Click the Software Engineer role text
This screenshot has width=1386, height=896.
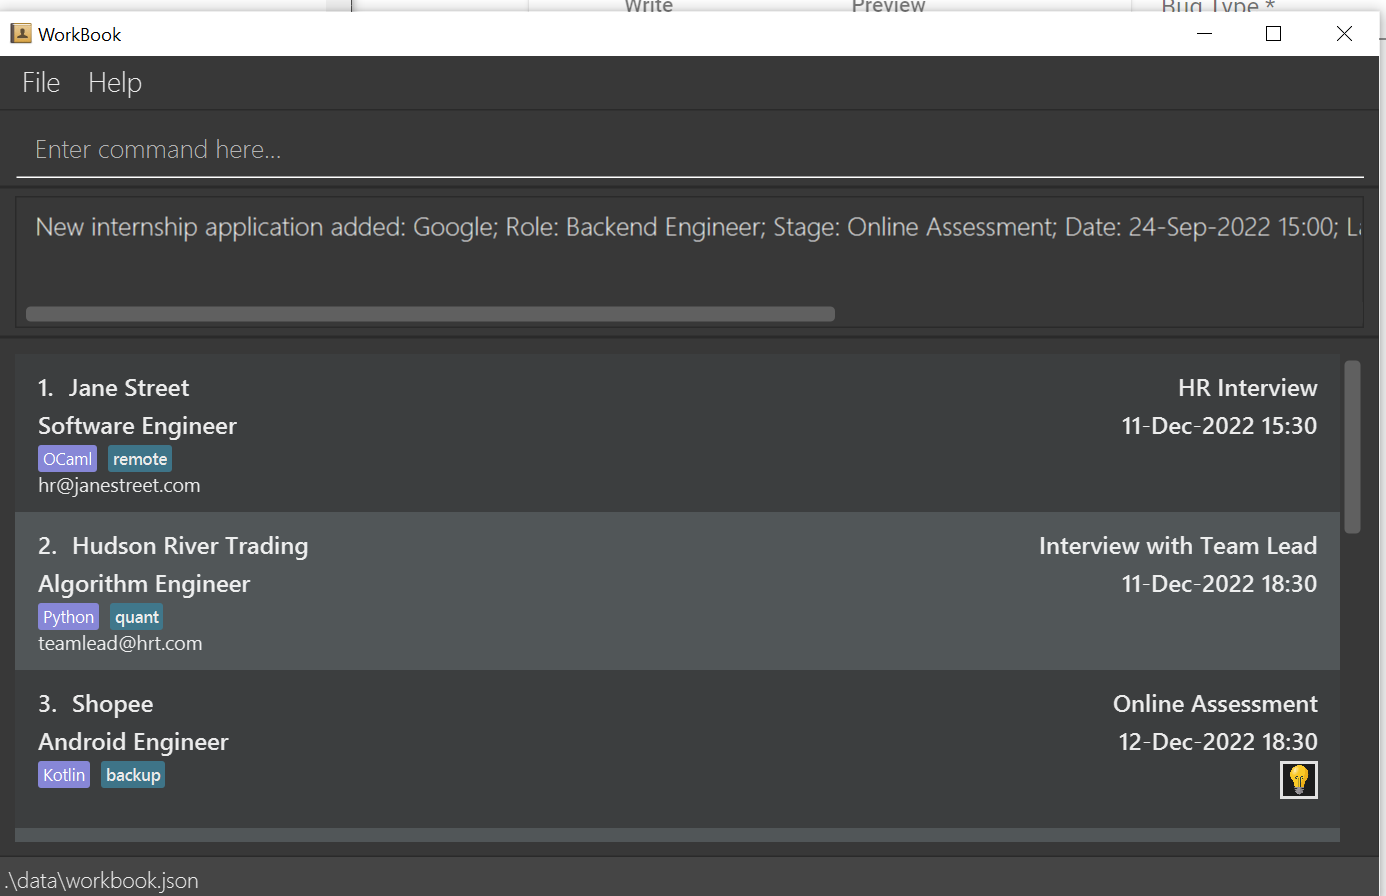tap(138, 426)
